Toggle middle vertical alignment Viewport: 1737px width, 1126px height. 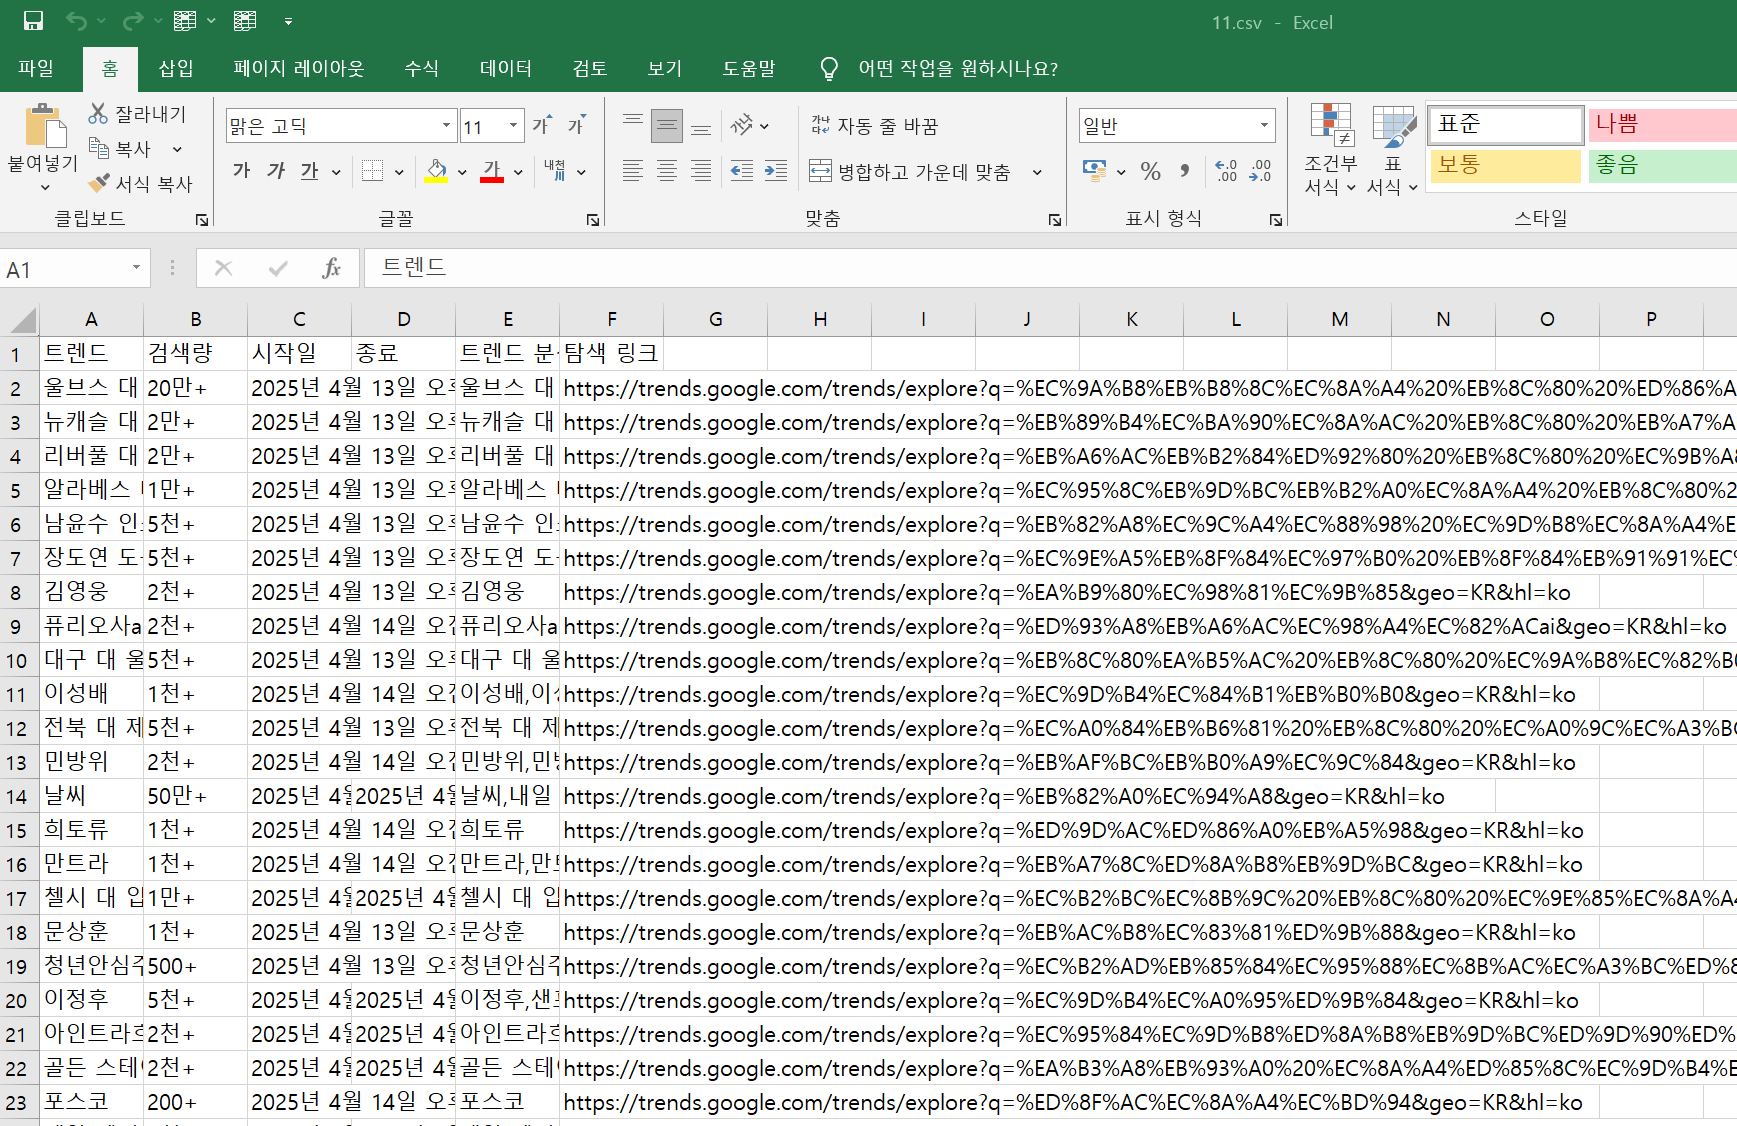667,125
